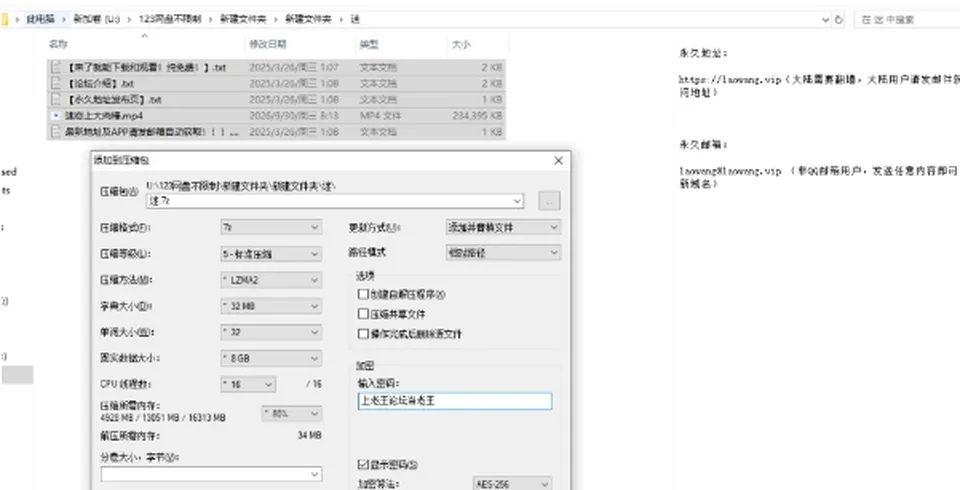Screen dimensions: 960x490
Task: Open the 字典大小 dropdown showing 32 MB
Action: (271, 306)
